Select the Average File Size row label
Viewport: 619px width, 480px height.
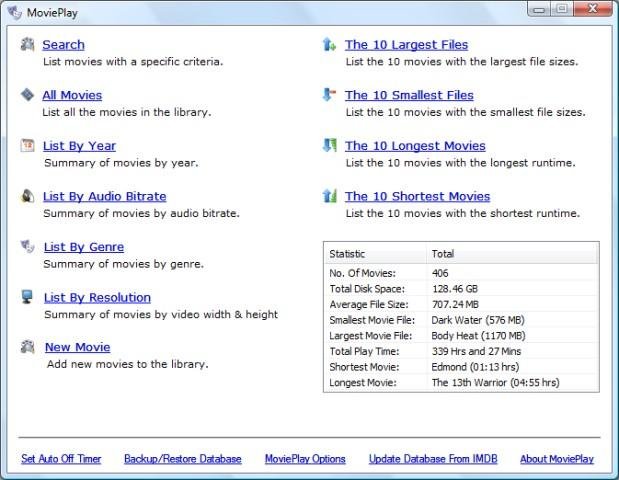369,304
